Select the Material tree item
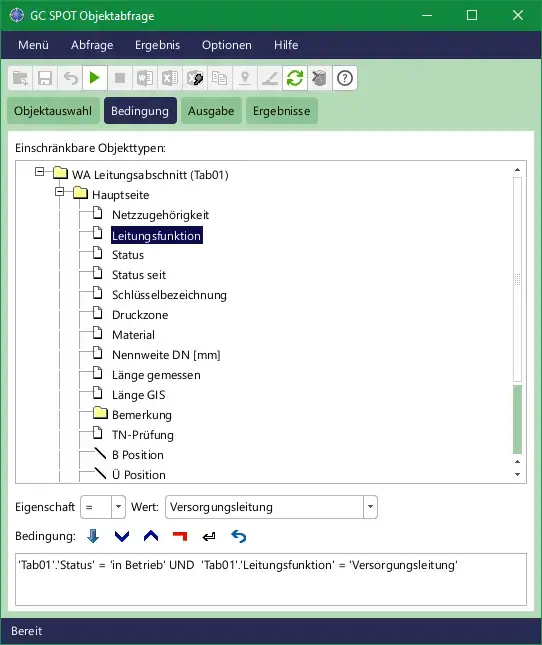Viewport: 542px width, 645px height. pyautogui.click(x=133, y=335)
